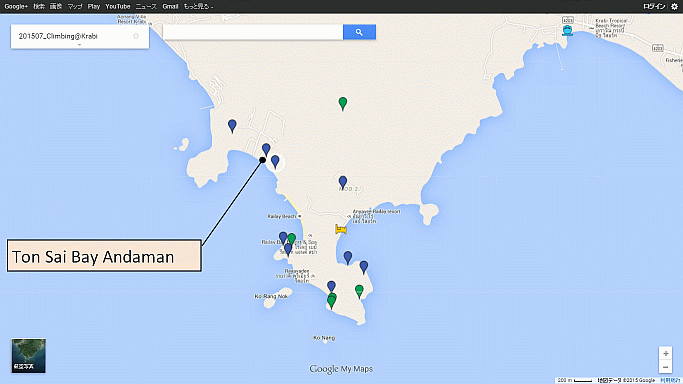The image size is (683, 384).
Task: Click the ログイン login link
Action: (x=654, y=6)
